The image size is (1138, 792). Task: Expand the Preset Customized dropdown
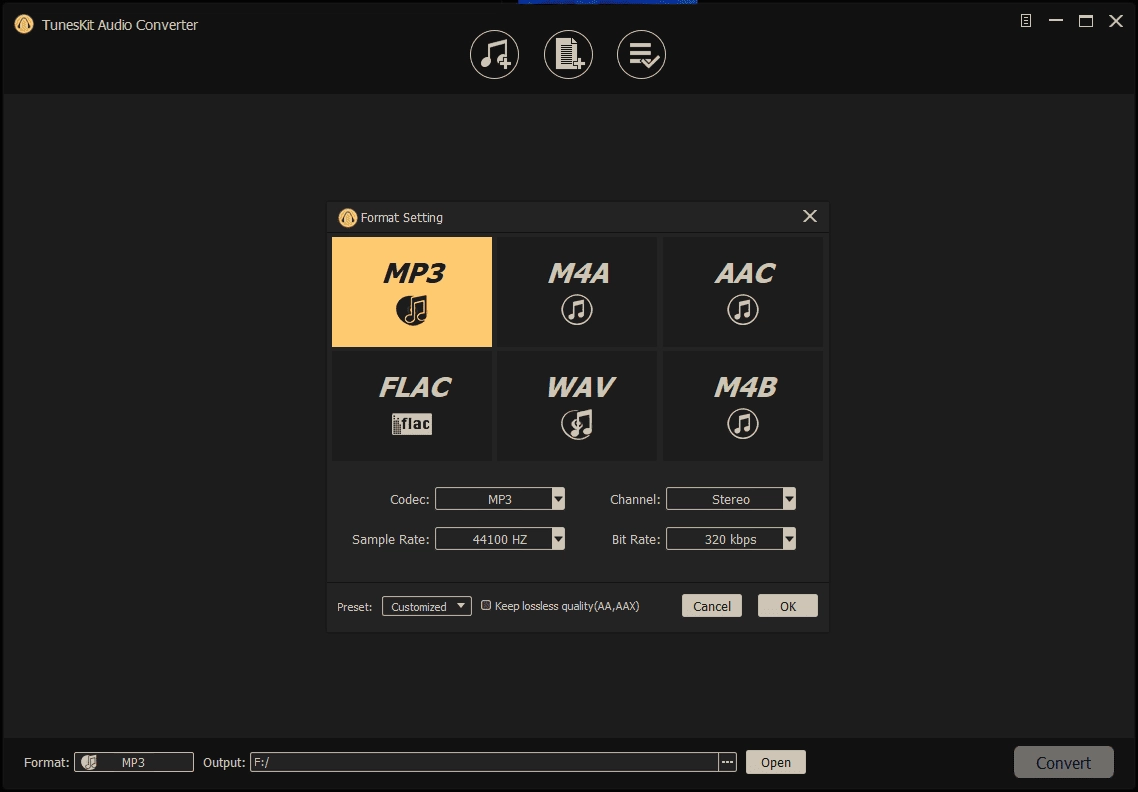[427, 606]
